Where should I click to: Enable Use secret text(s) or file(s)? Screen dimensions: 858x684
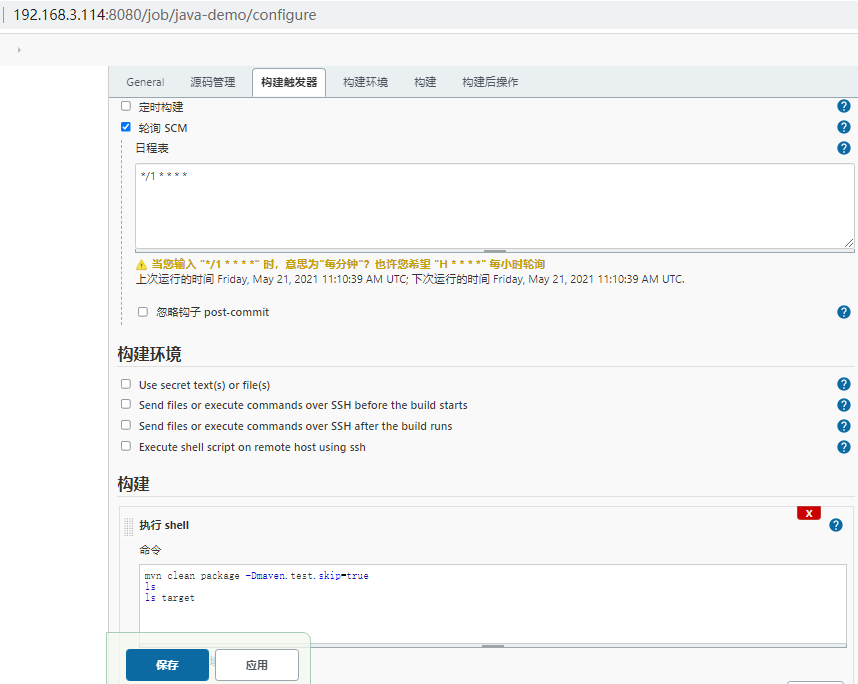tap(126, 384)
